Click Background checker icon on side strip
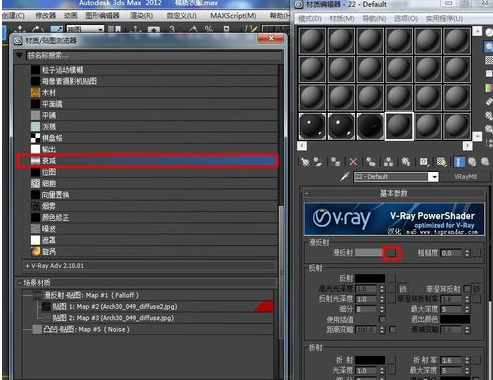This screenshot has height=380, width=493. [x=489, y=60]
